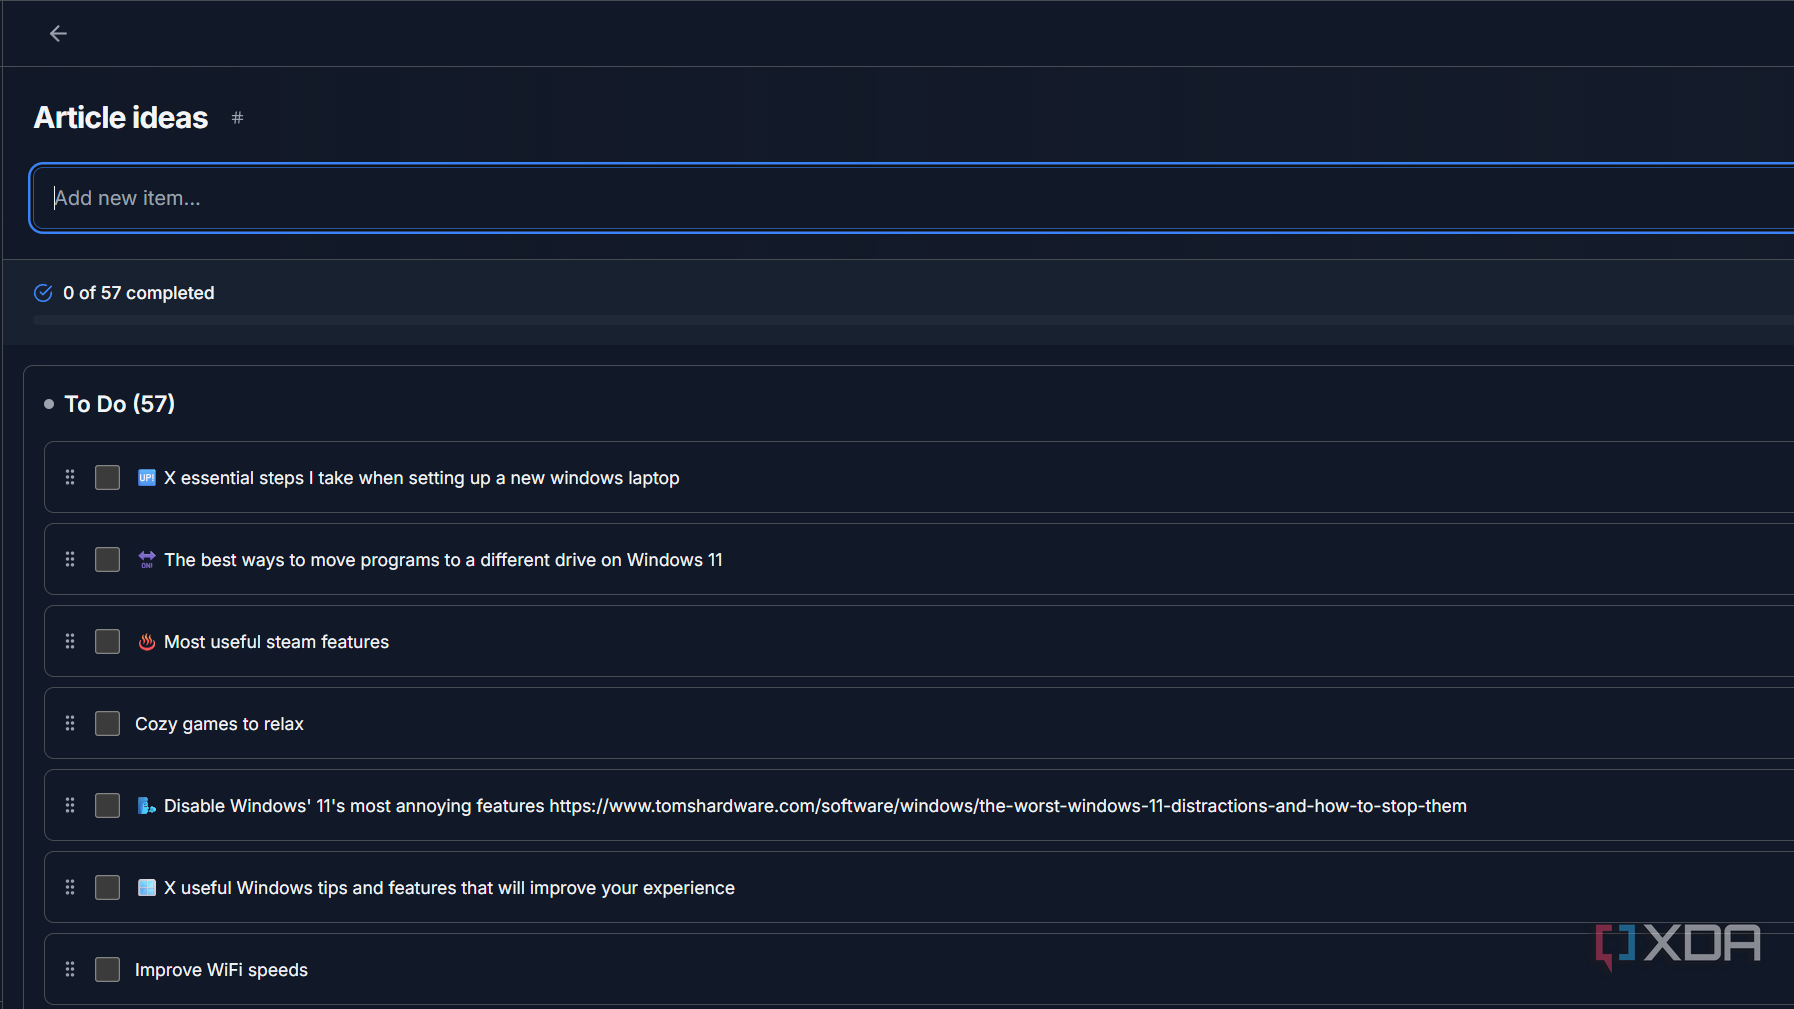Click the steam emoji on steam features item
1794x1009 pixels.
[147, 642]
